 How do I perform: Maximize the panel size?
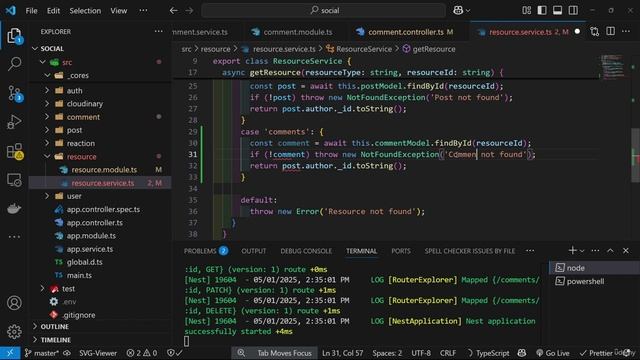pos(610,251)
